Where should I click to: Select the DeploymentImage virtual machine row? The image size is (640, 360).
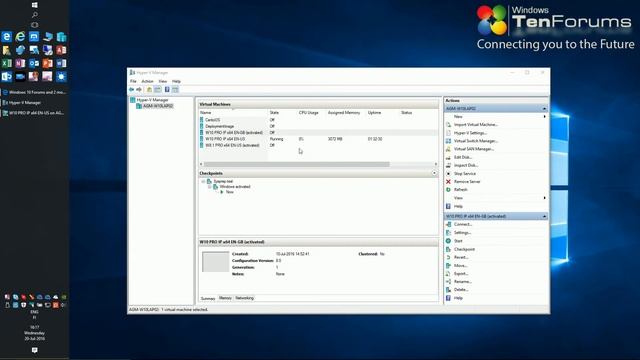tap(318, 126)
